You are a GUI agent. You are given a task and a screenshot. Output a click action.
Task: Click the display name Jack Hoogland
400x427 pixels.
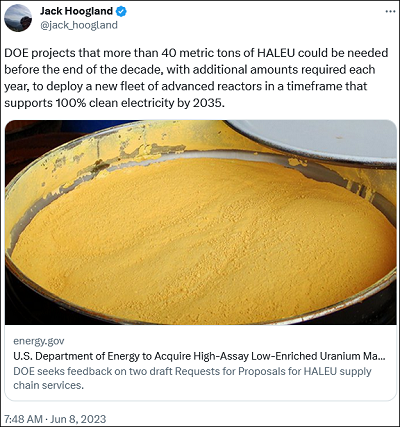[76, 11]
